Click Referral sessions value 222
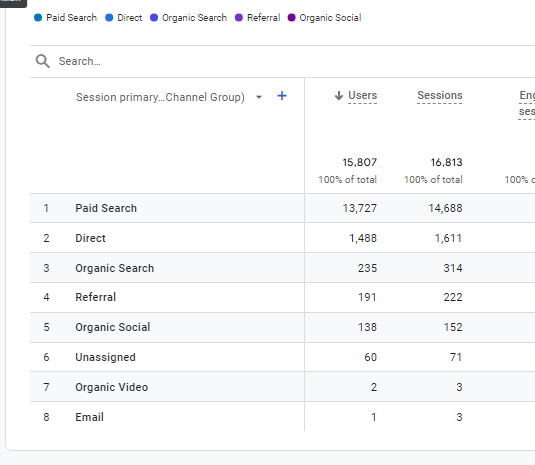The width and height of the screenshot is (535, 465). 453,297
